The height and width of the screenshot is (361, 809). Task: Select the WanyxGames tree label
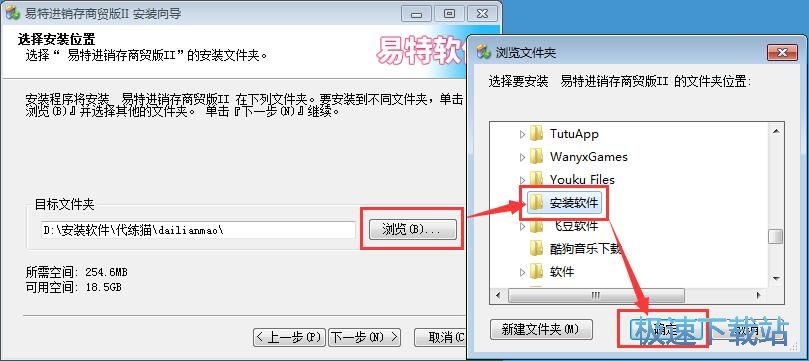click(589, 157)
